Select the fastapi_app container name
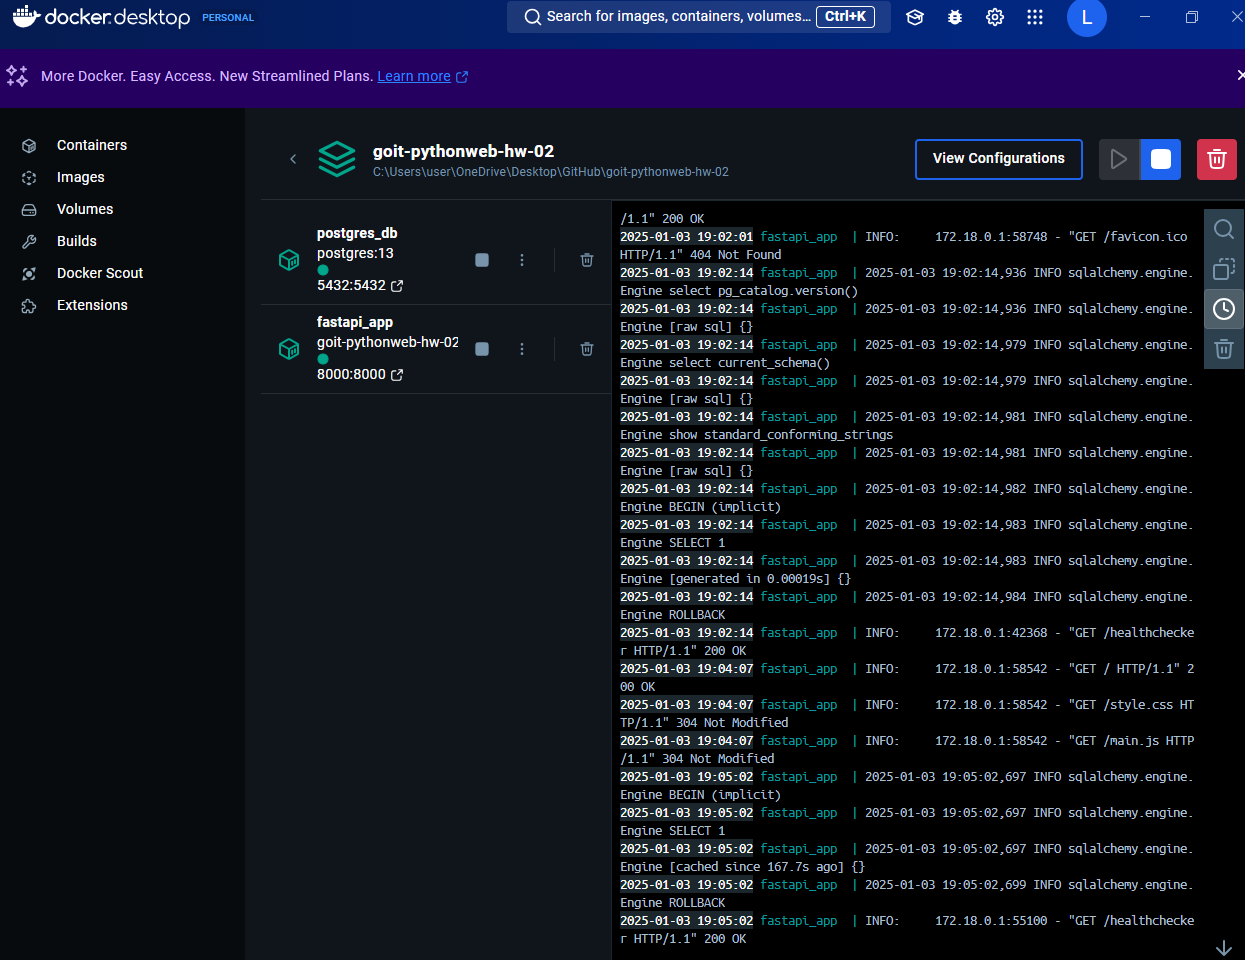This screenshot has height=960, width=1245. coord(355,322)
